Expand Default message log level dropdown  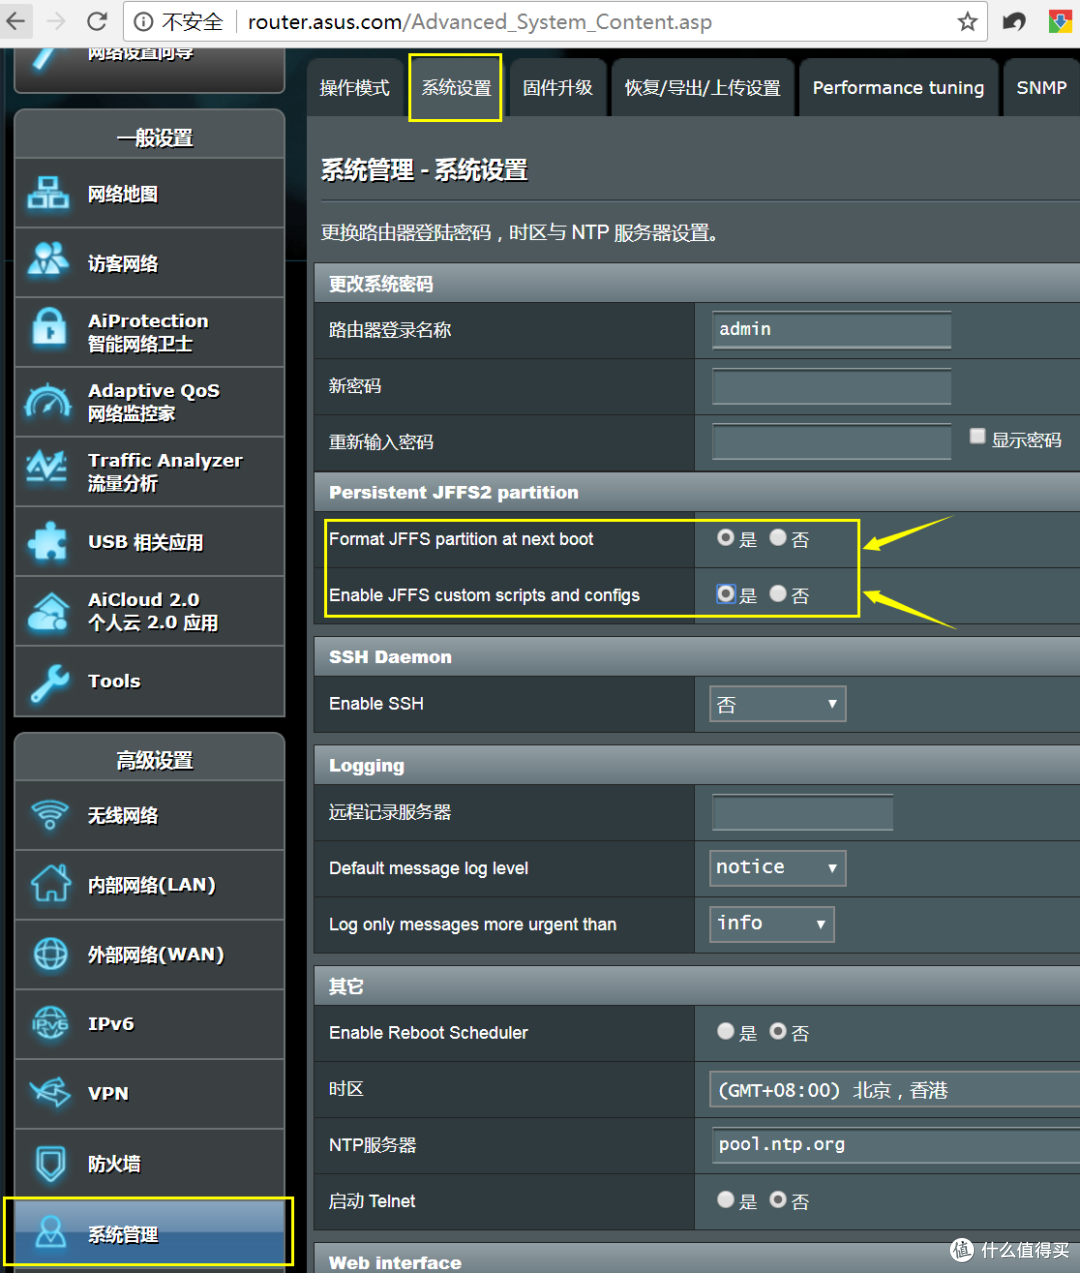coord(777,868)
